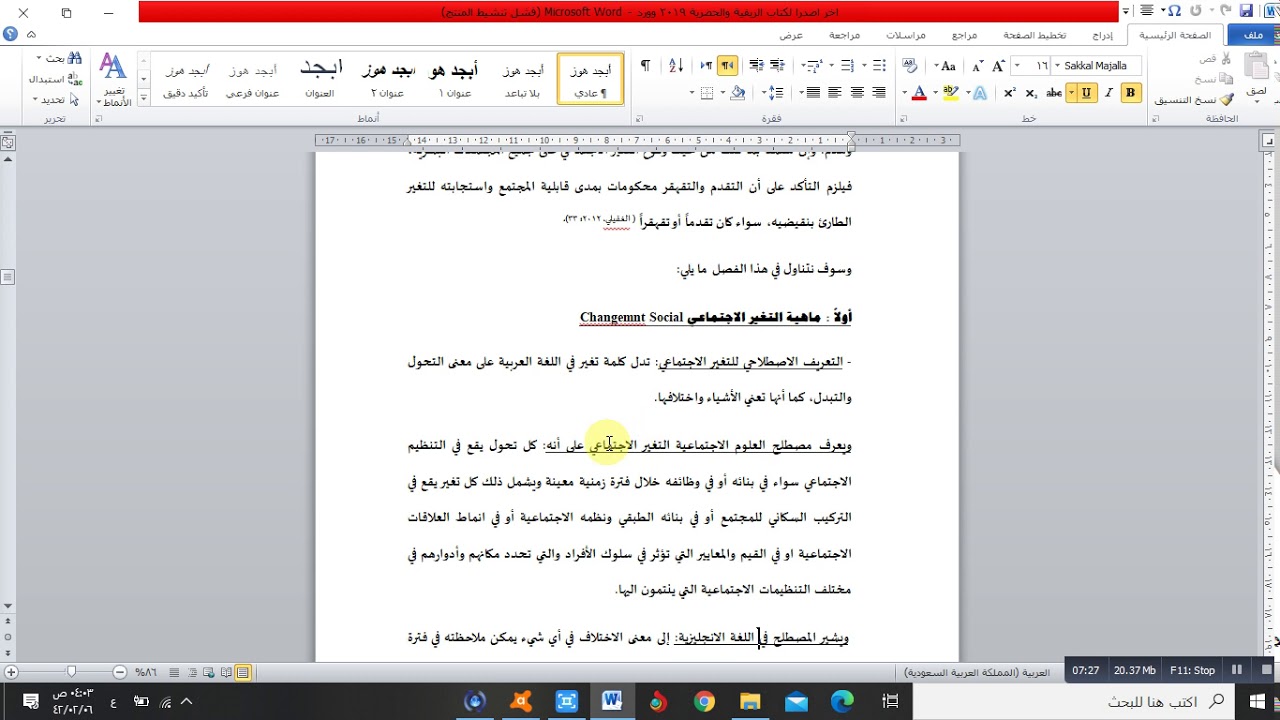
Task: Open font size dropdown
Action: click(x=1017, y=65)
